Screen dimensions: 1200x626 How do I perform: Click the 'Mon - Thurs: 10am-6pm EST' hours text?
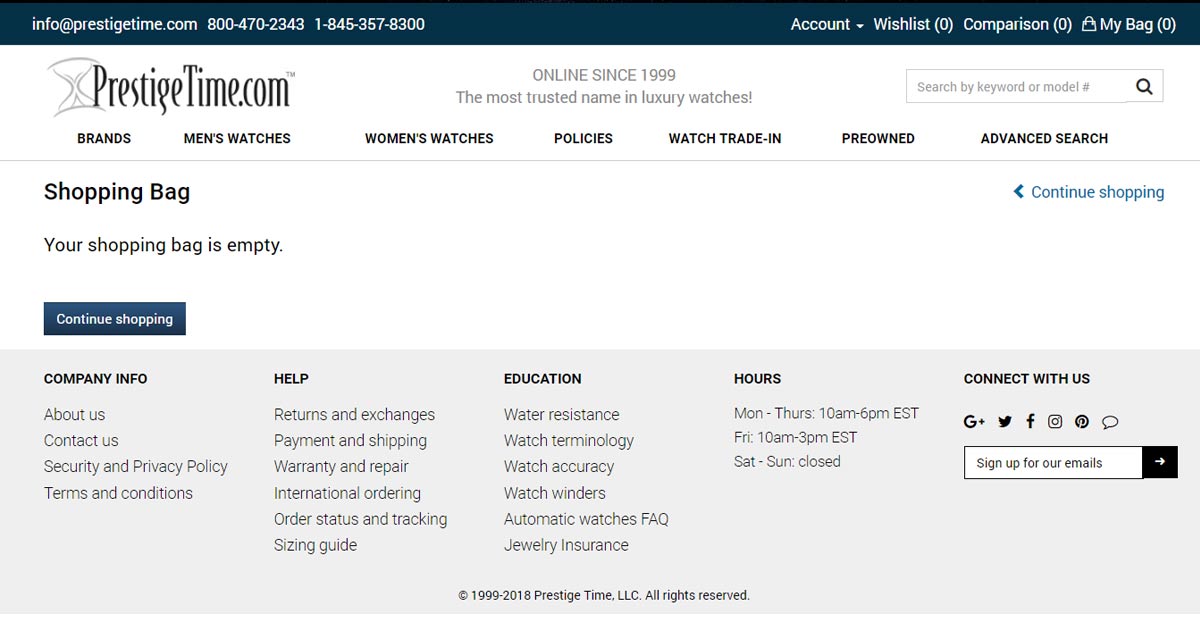click(826, 413)
